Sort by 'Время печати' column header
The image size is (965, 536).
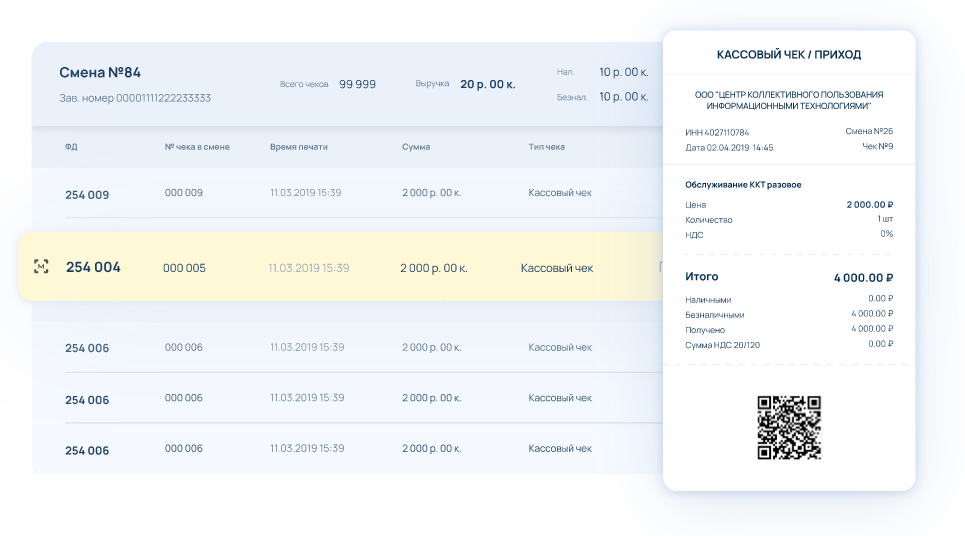pyautogui.click(x=298, y=147)
